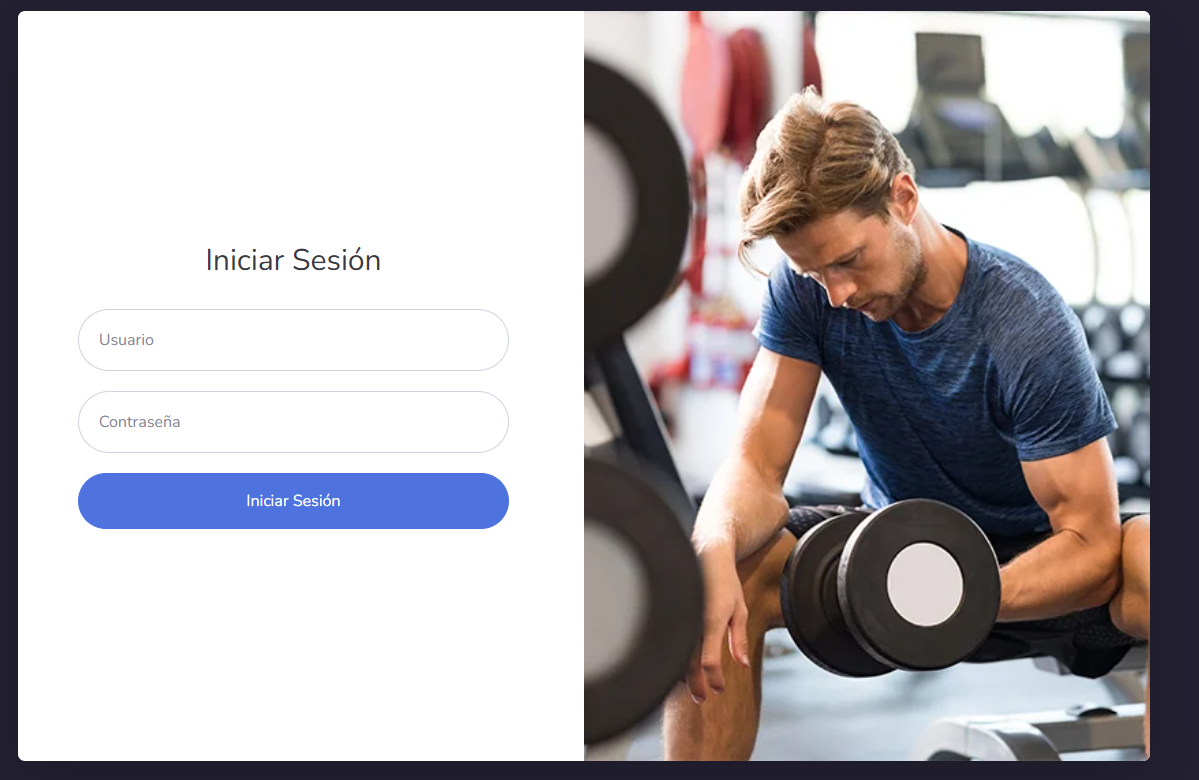Screen dimensions: 1199x780
Task: Click empty white area below the login button
Action: coord(293,642)
